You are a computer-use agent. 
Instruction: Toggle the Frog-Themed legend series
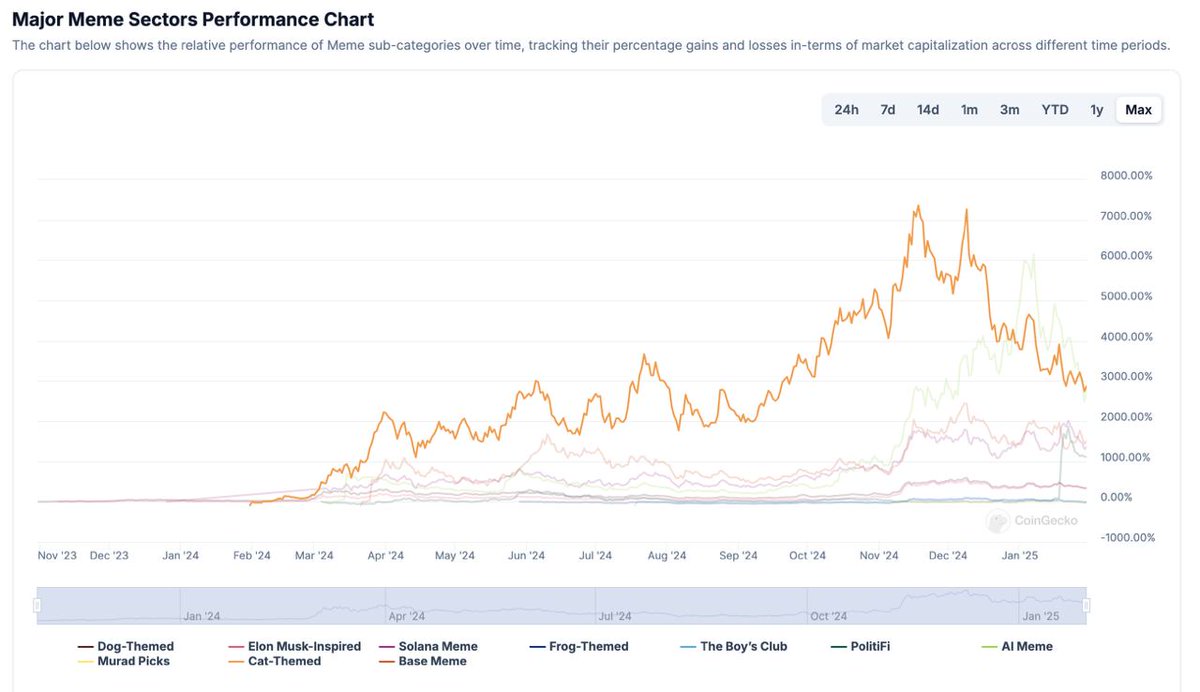[579, 646]
